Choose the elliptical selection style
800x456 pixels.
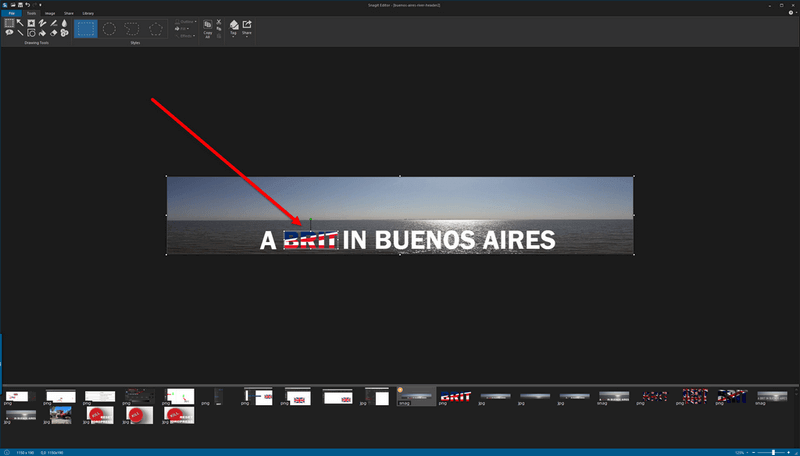(109, 29)
